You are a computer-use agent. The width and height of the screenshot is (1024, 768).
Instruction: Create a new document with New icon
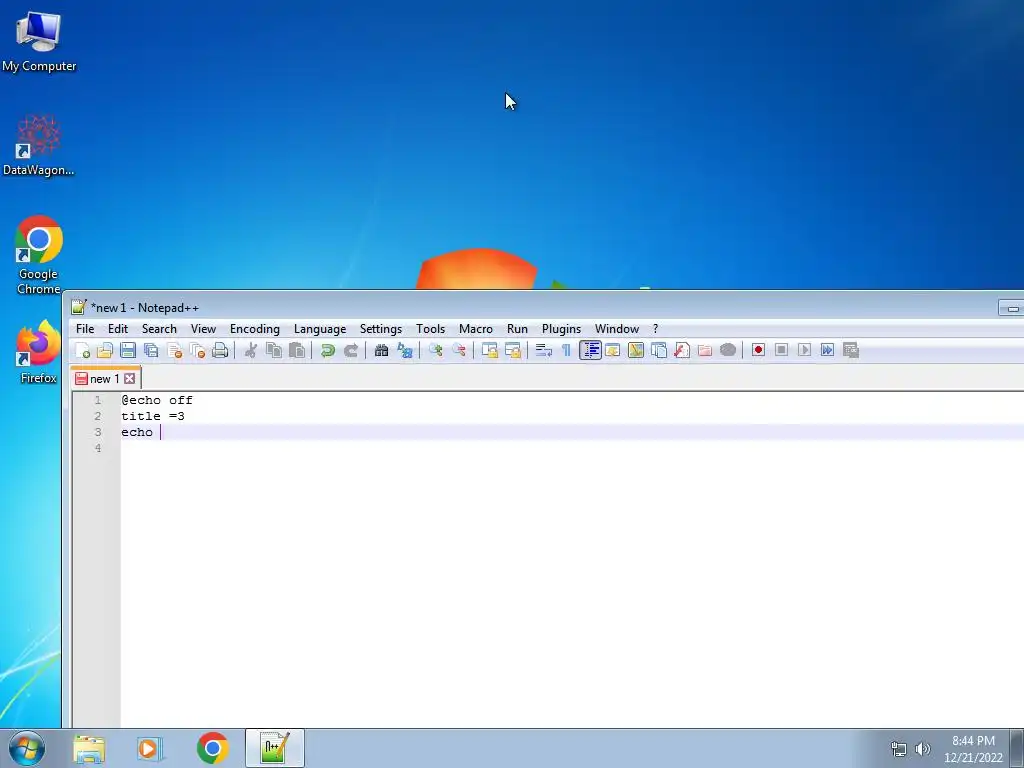coord(82,351)
